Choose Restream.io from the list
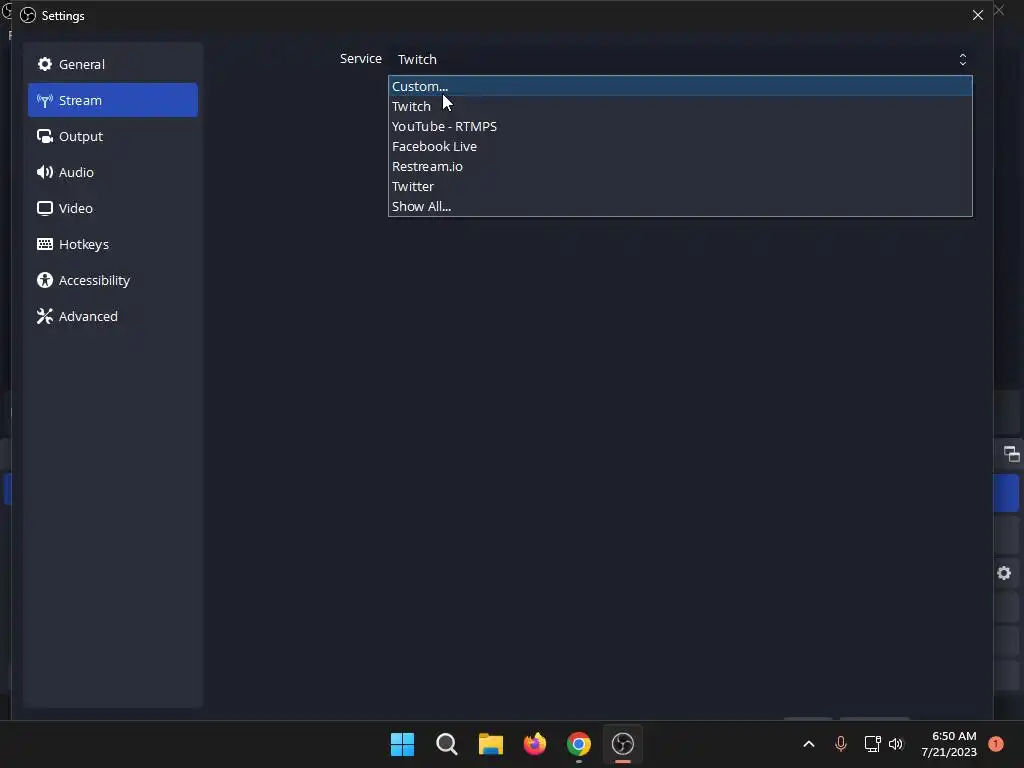 [680, 166]
